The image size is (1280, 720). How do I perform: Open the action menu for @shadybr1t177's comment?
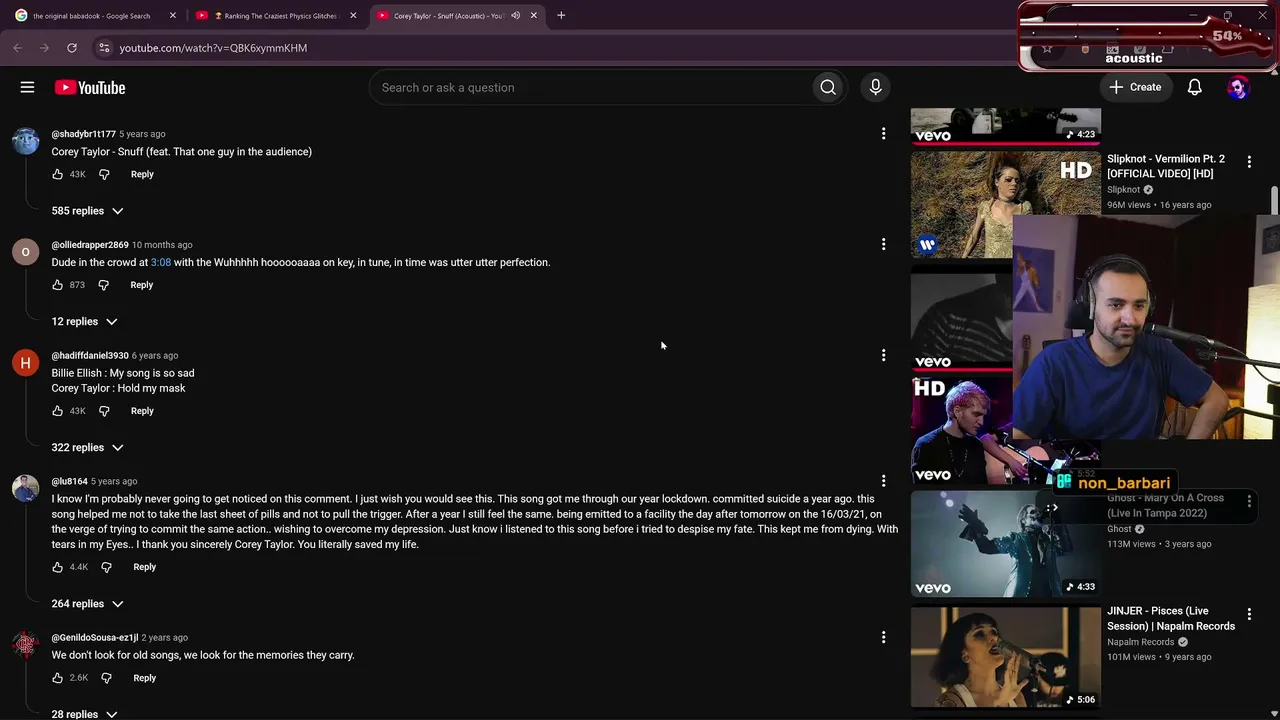click(883, 134)
